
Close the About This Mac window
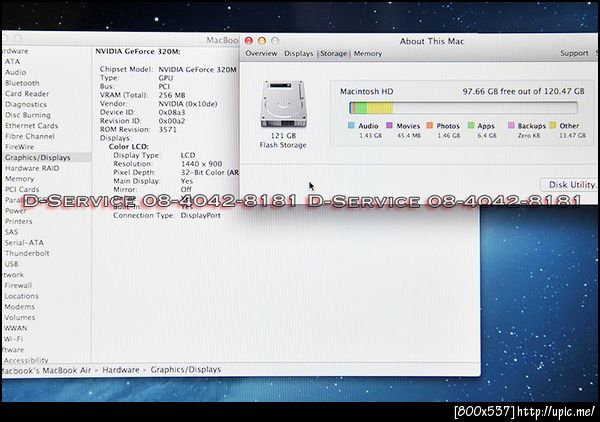point(249,41)
